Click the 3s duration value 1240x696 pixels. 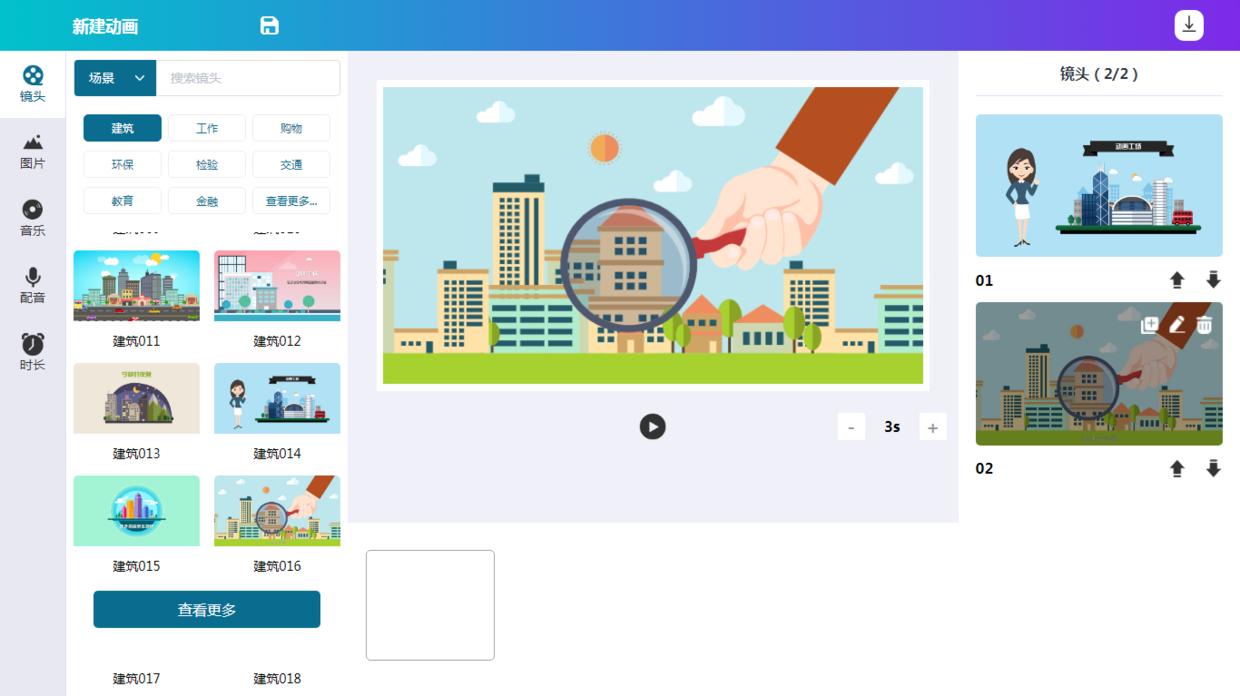(892, 427)
